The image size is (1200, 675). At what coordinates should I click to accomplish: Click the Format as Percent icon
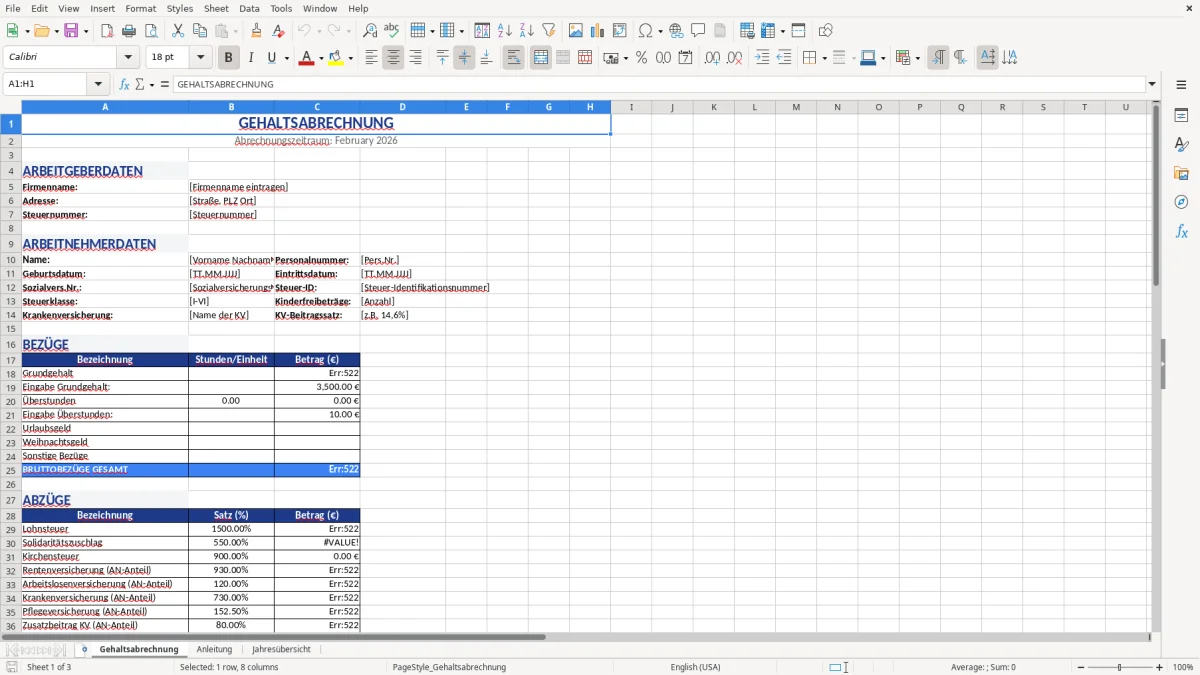640,57
